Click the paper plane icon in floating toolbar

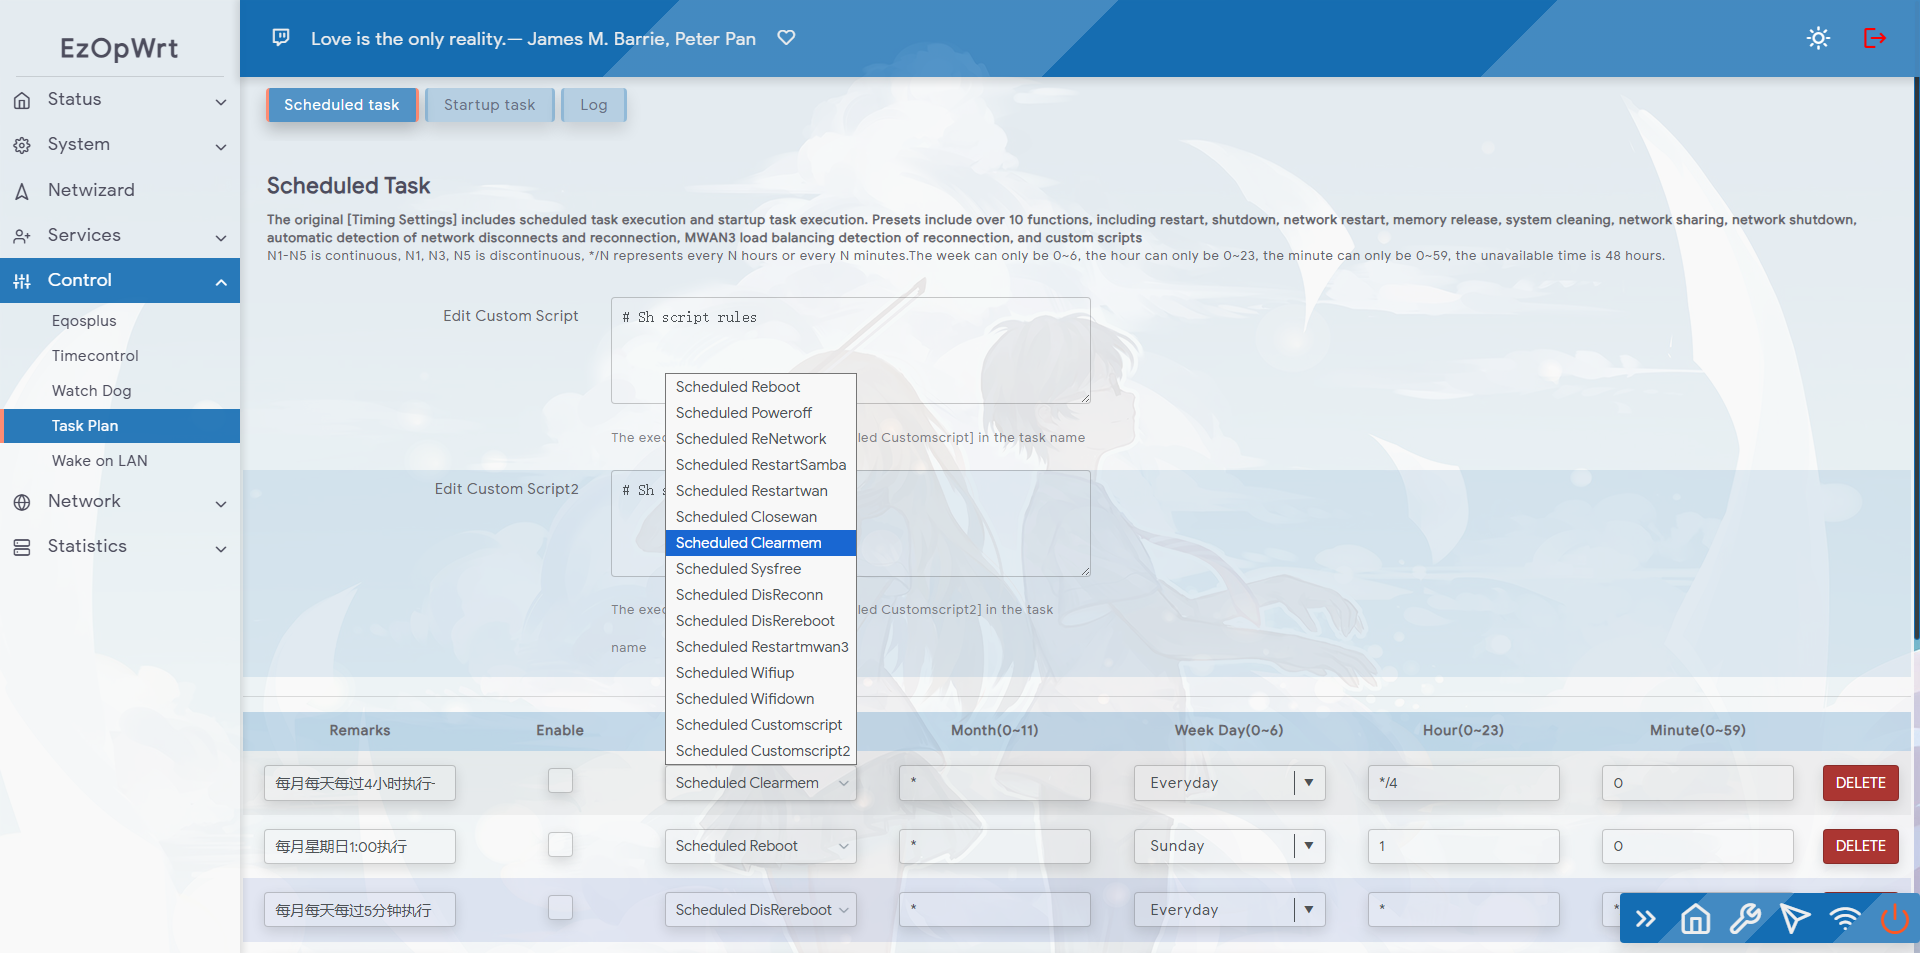[x=1795, y=918]
